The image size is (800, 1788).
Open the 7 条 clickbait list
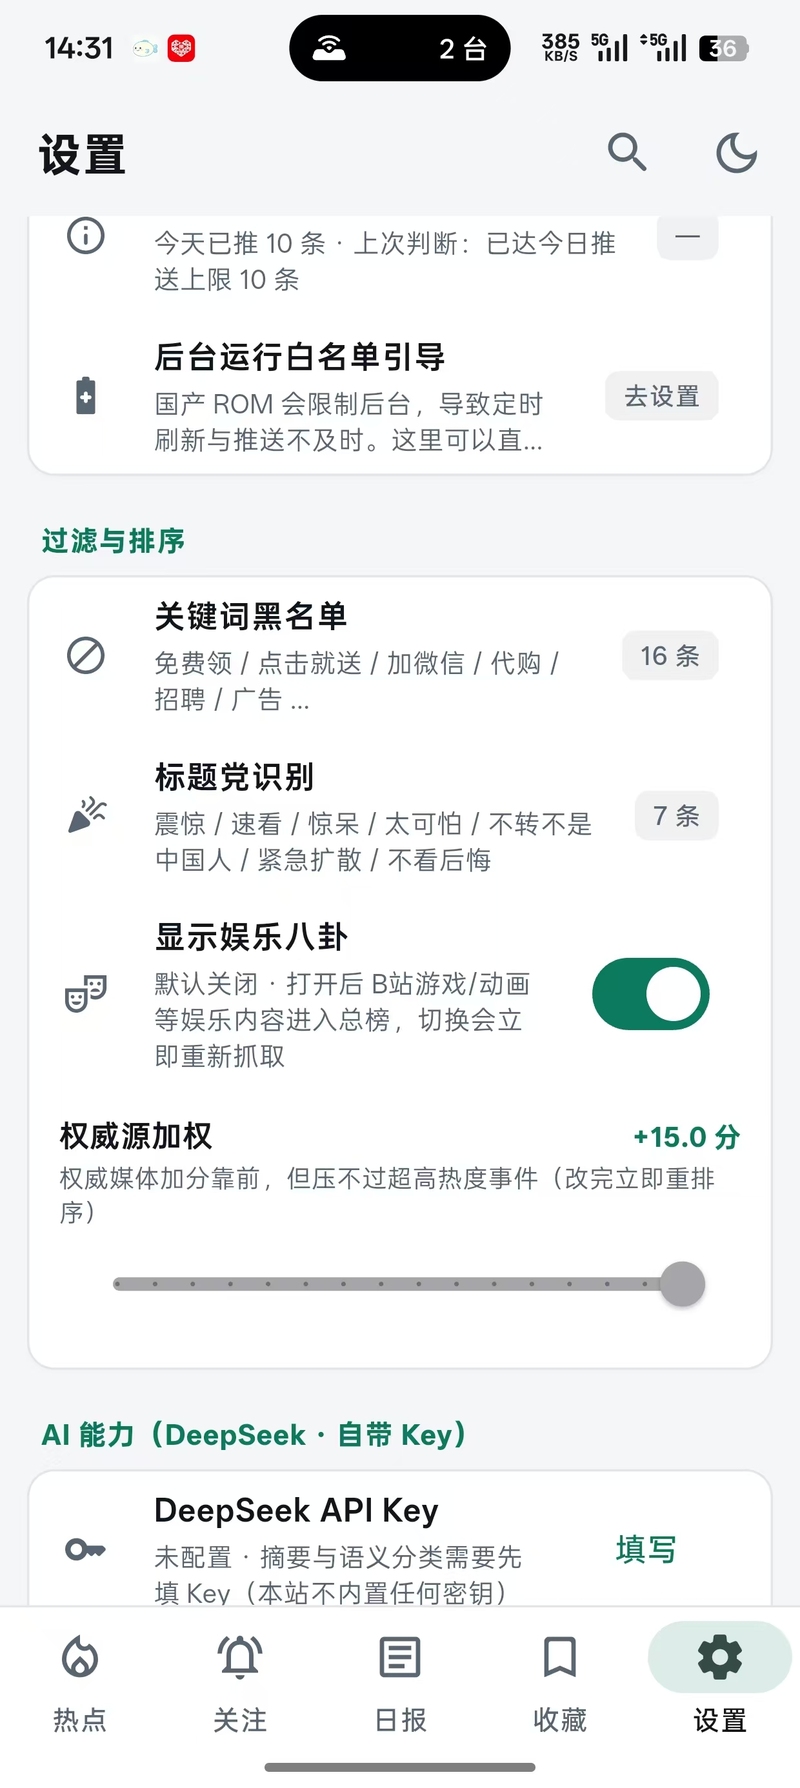(x=677, y=816)
